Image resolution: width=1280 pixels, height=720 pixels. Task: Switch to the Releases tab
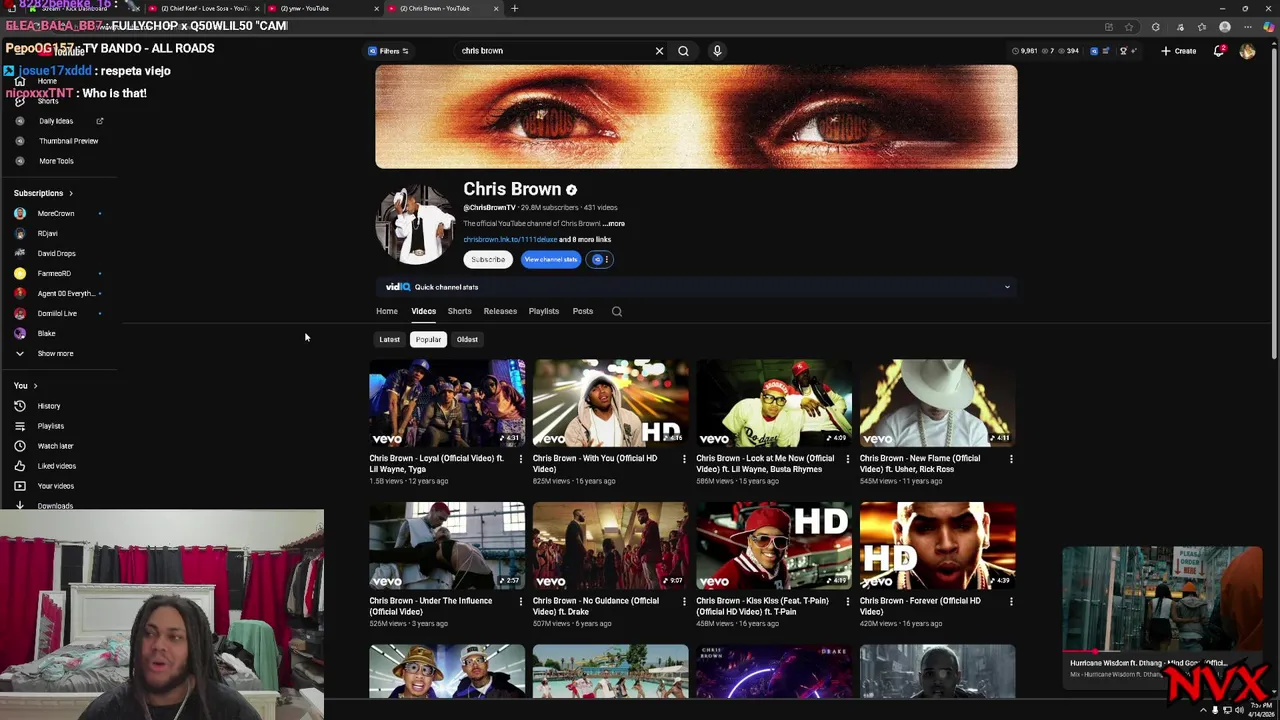pyautogui.click(x=500, y=311)
